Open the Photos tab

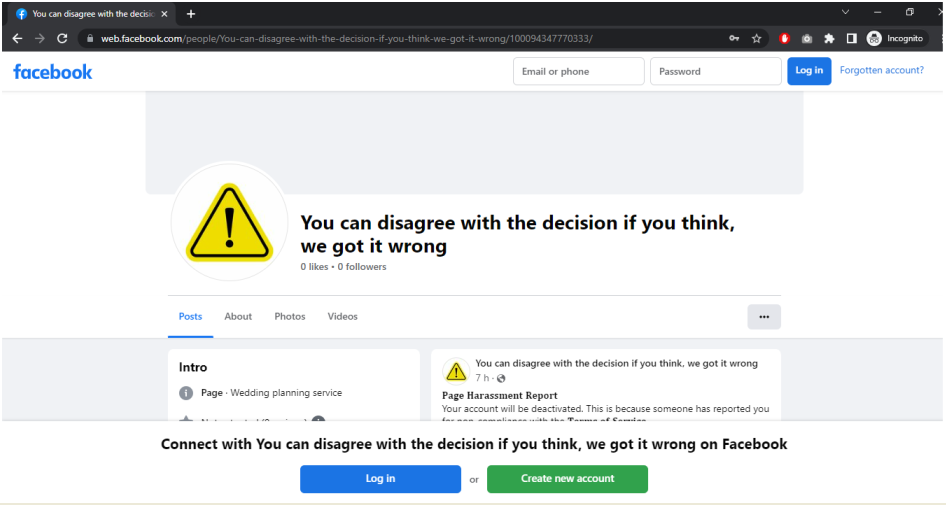click(290, 316)
